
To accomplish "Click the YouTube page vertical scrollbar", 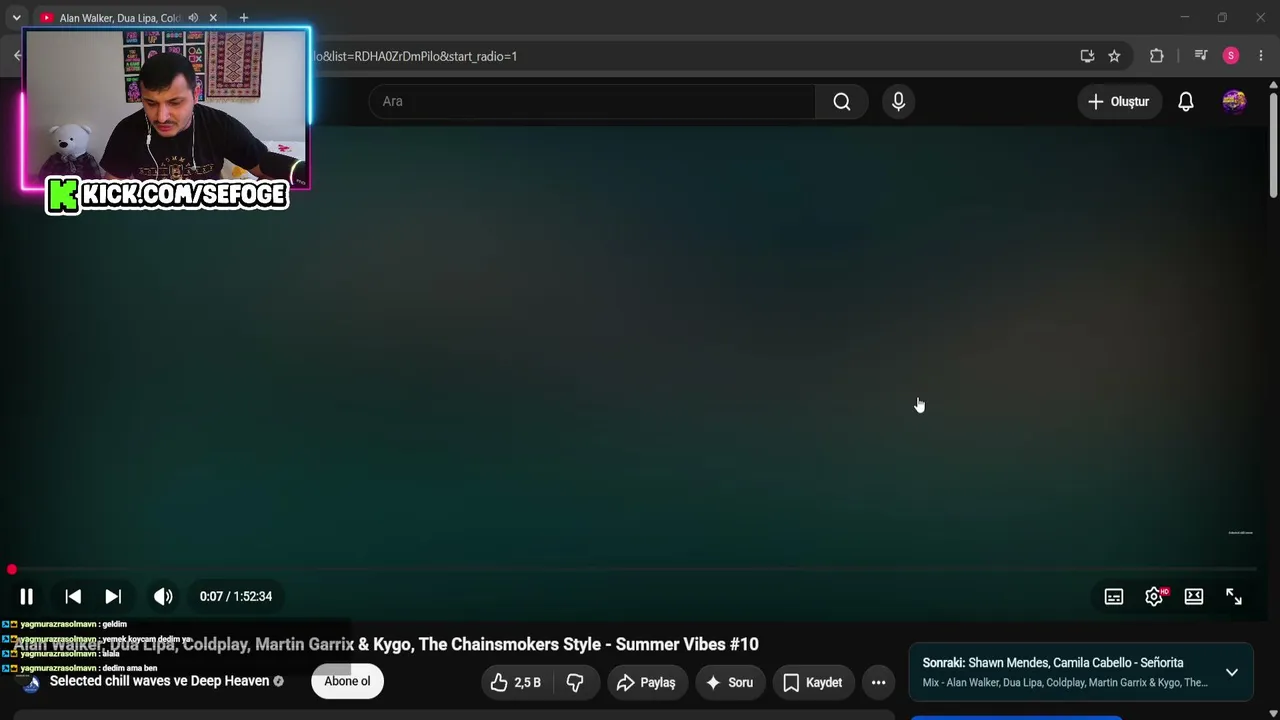I will tap(1273, 145).
